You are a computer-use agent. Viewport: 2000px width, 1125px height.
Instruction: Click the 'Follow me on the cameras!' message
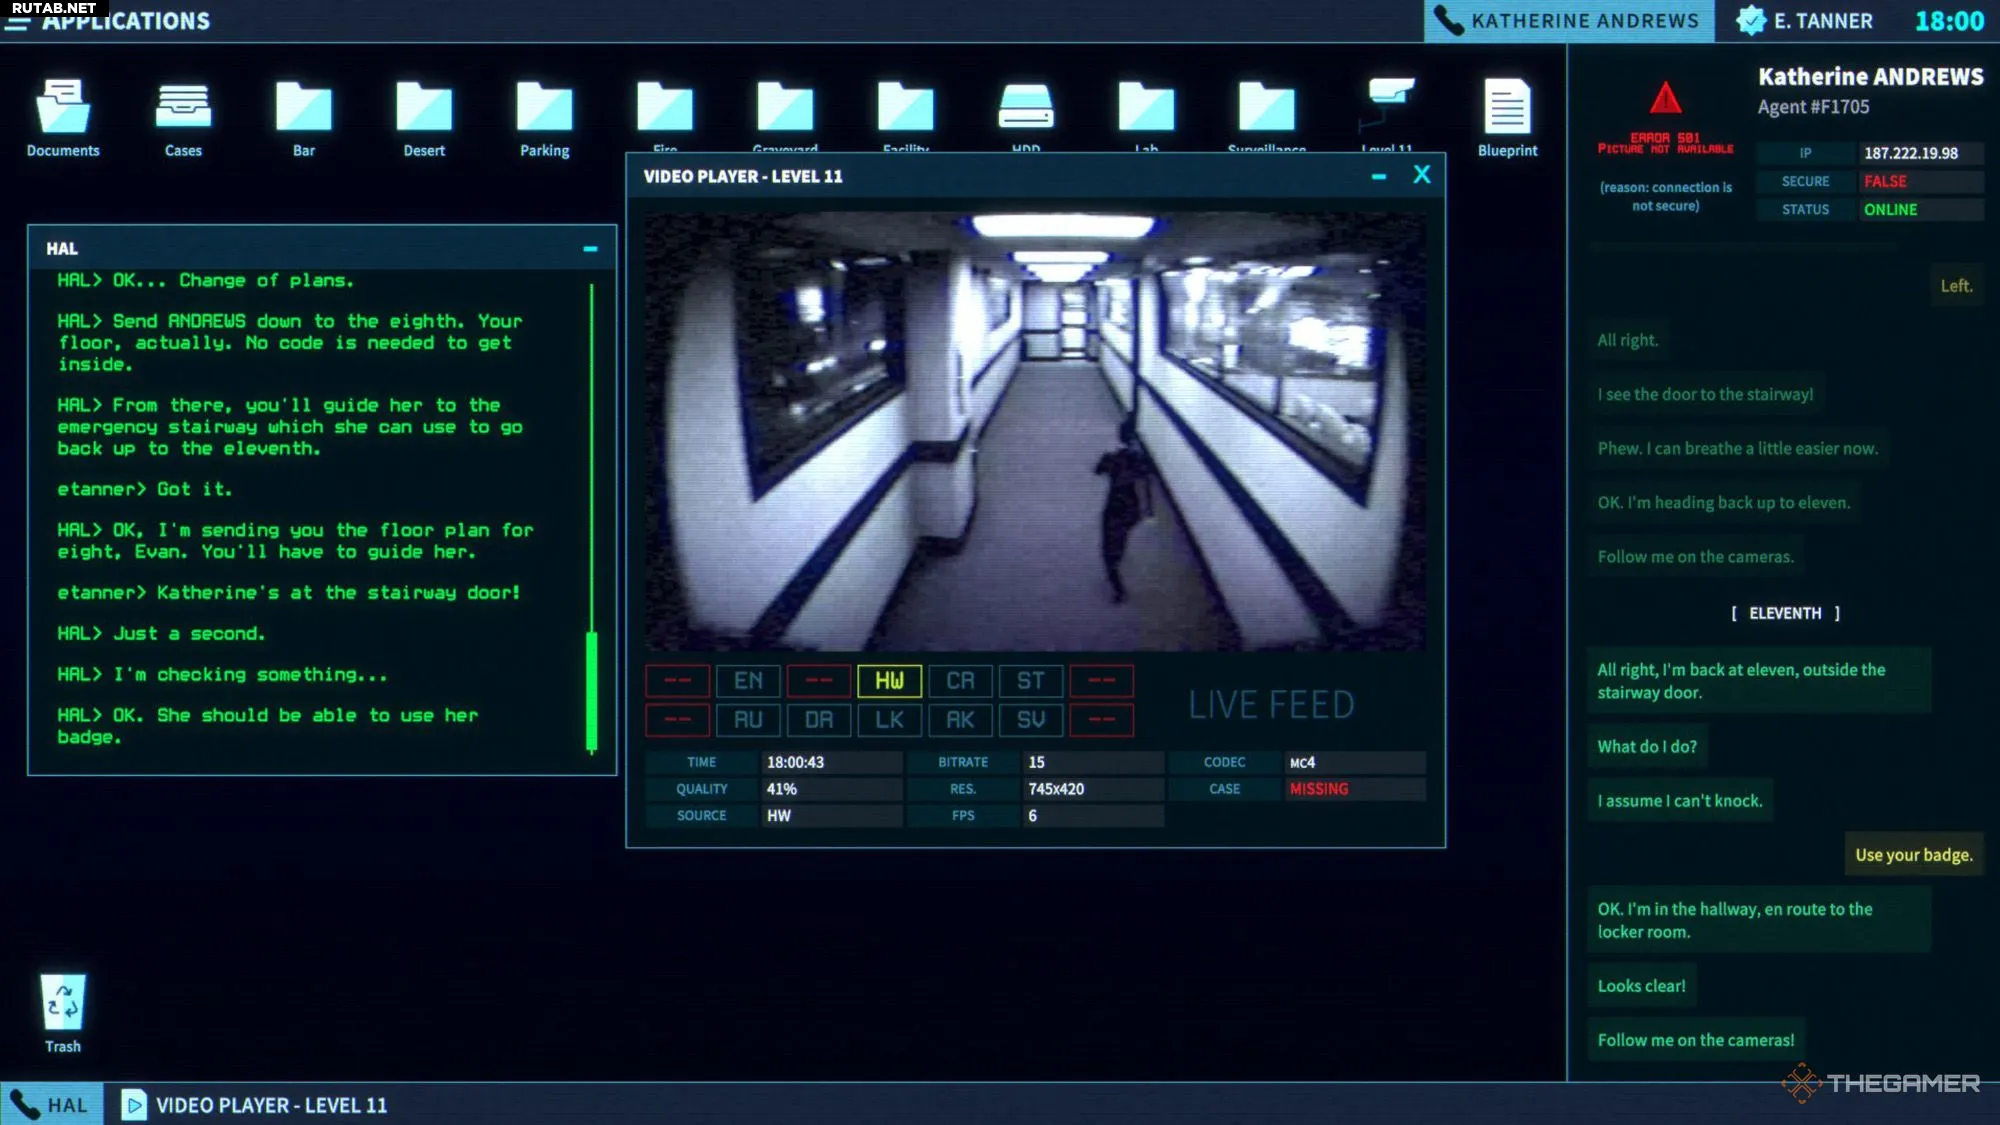pyautogui.click(x=1696, y=1040)
